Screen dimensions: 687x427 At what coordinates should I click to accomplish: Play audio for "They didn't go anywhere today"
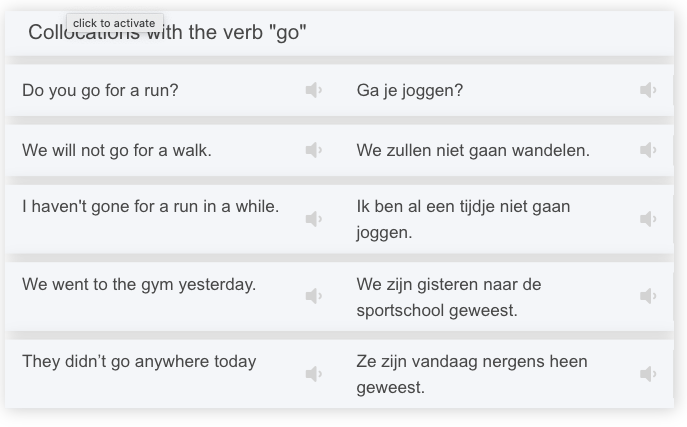click(313, 374)
